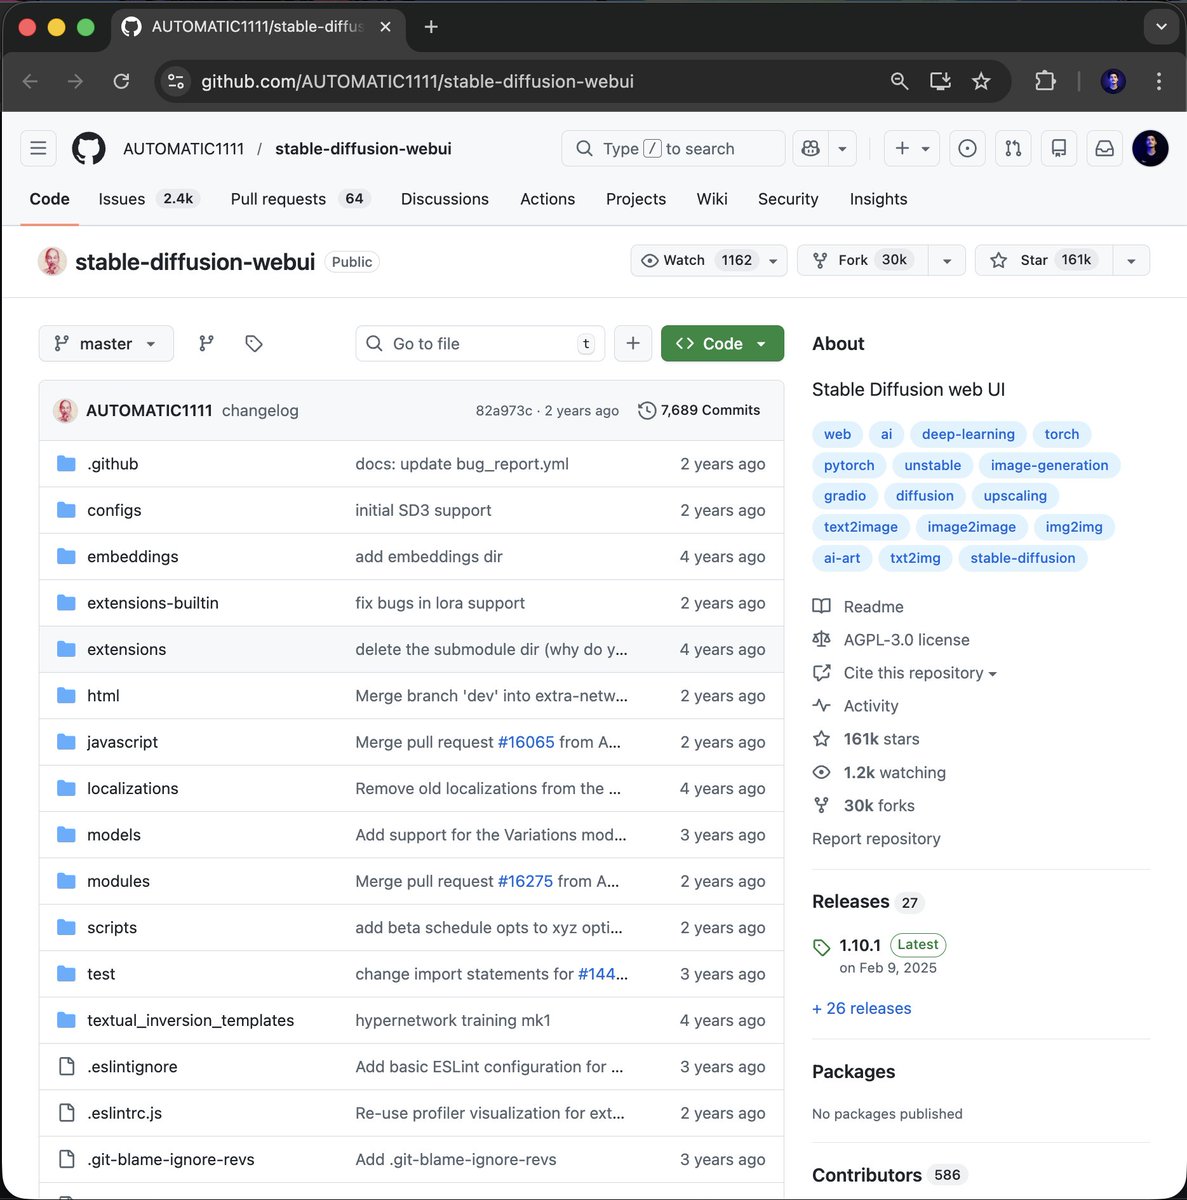This screenshot has width=1187, height=1200.
Task: Click the GitHub Octocat logo
Action: 89,148
